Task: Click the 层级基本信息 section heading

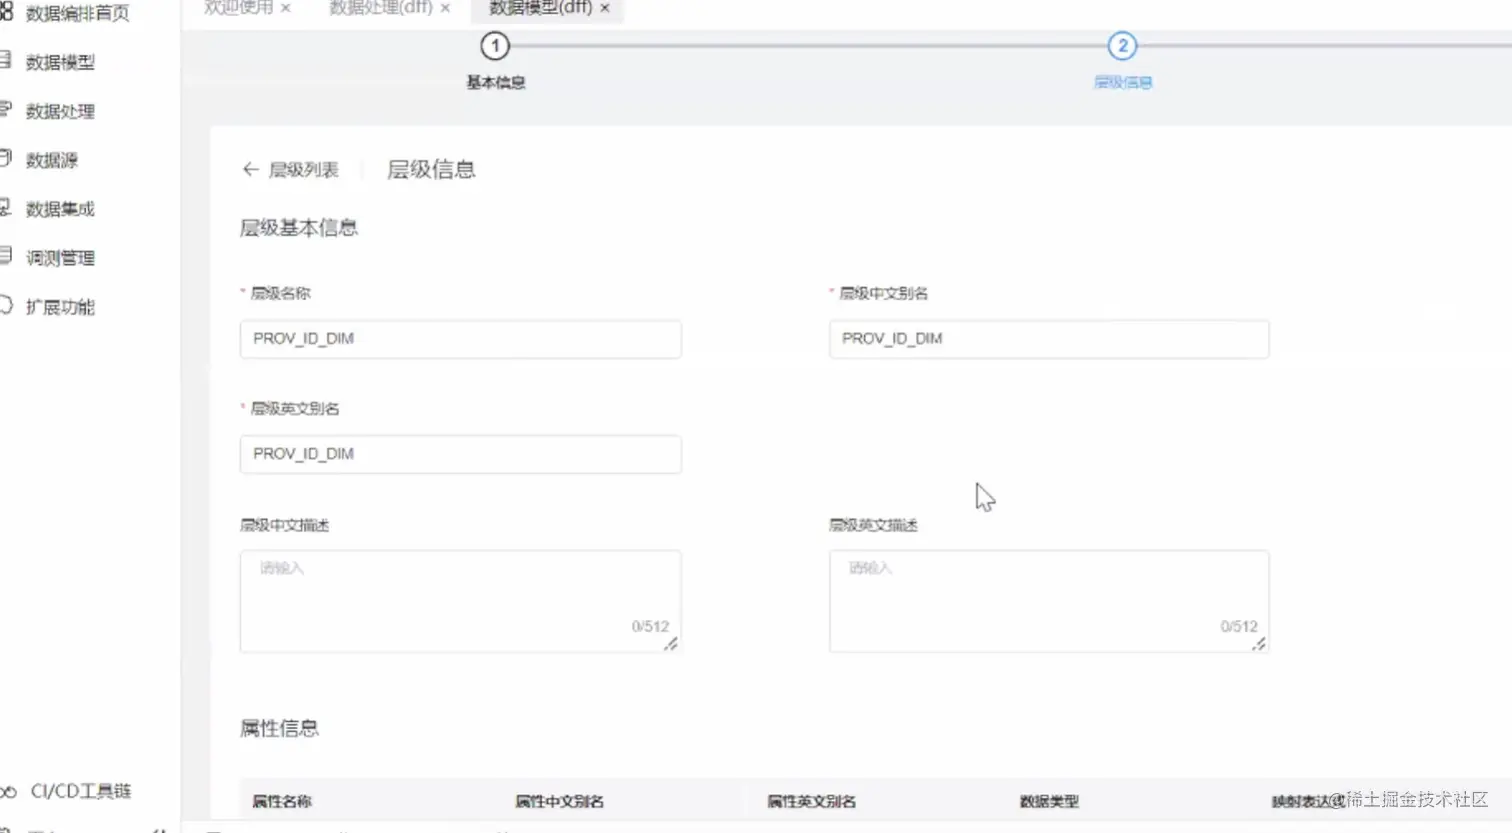Action: coord(299,228)
